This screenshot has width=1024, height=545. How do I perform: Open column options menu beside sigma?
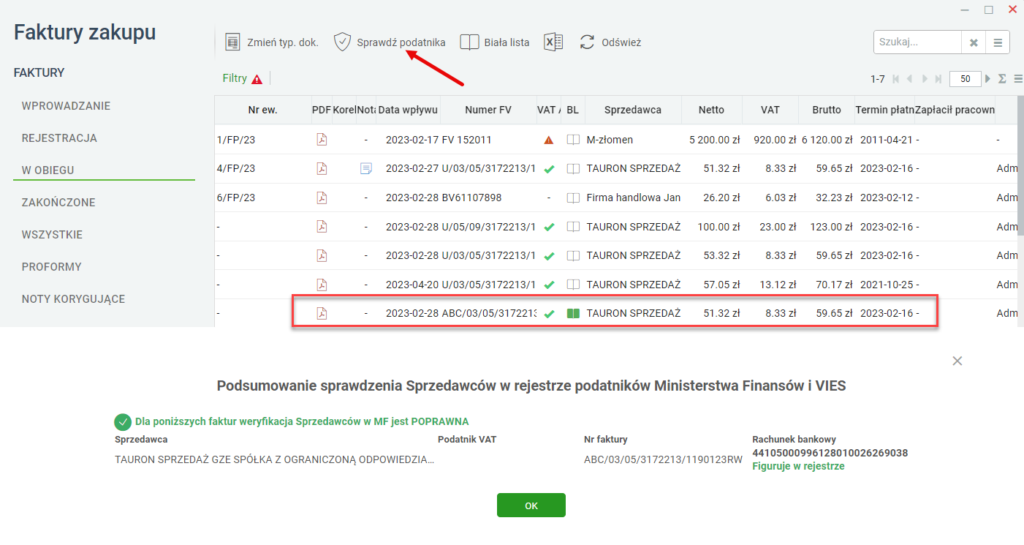(x=1018, y=79)
